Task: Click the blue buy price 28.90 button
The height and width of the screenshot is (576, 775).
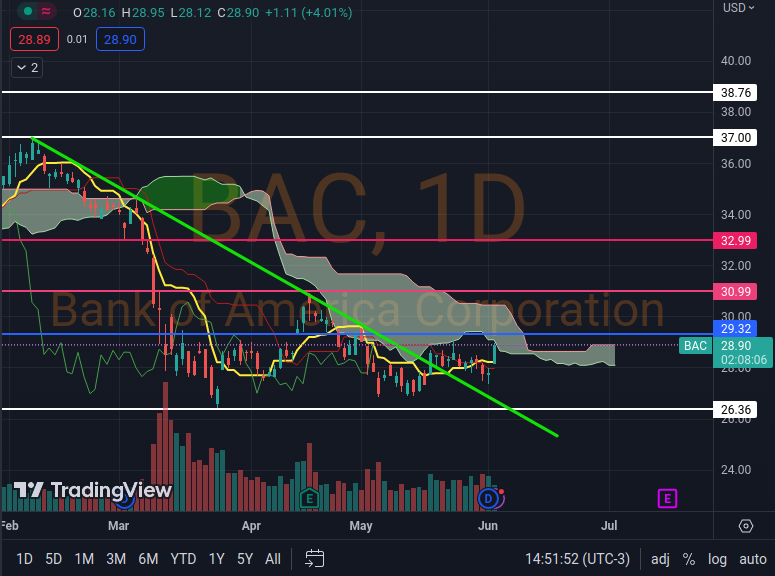Action: [x=120, y=40]
